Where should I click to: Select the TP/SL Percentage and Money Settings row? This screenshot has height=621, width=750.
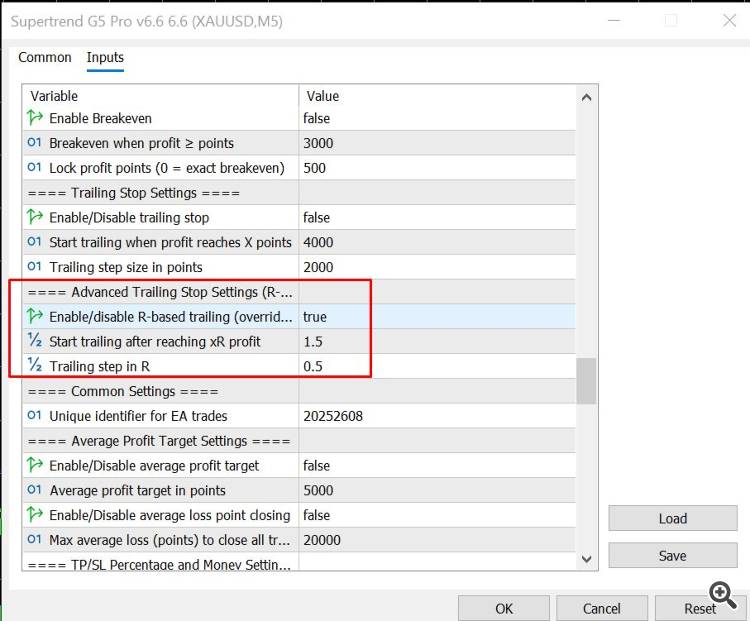pyautogui.click(x=299, y=562)
